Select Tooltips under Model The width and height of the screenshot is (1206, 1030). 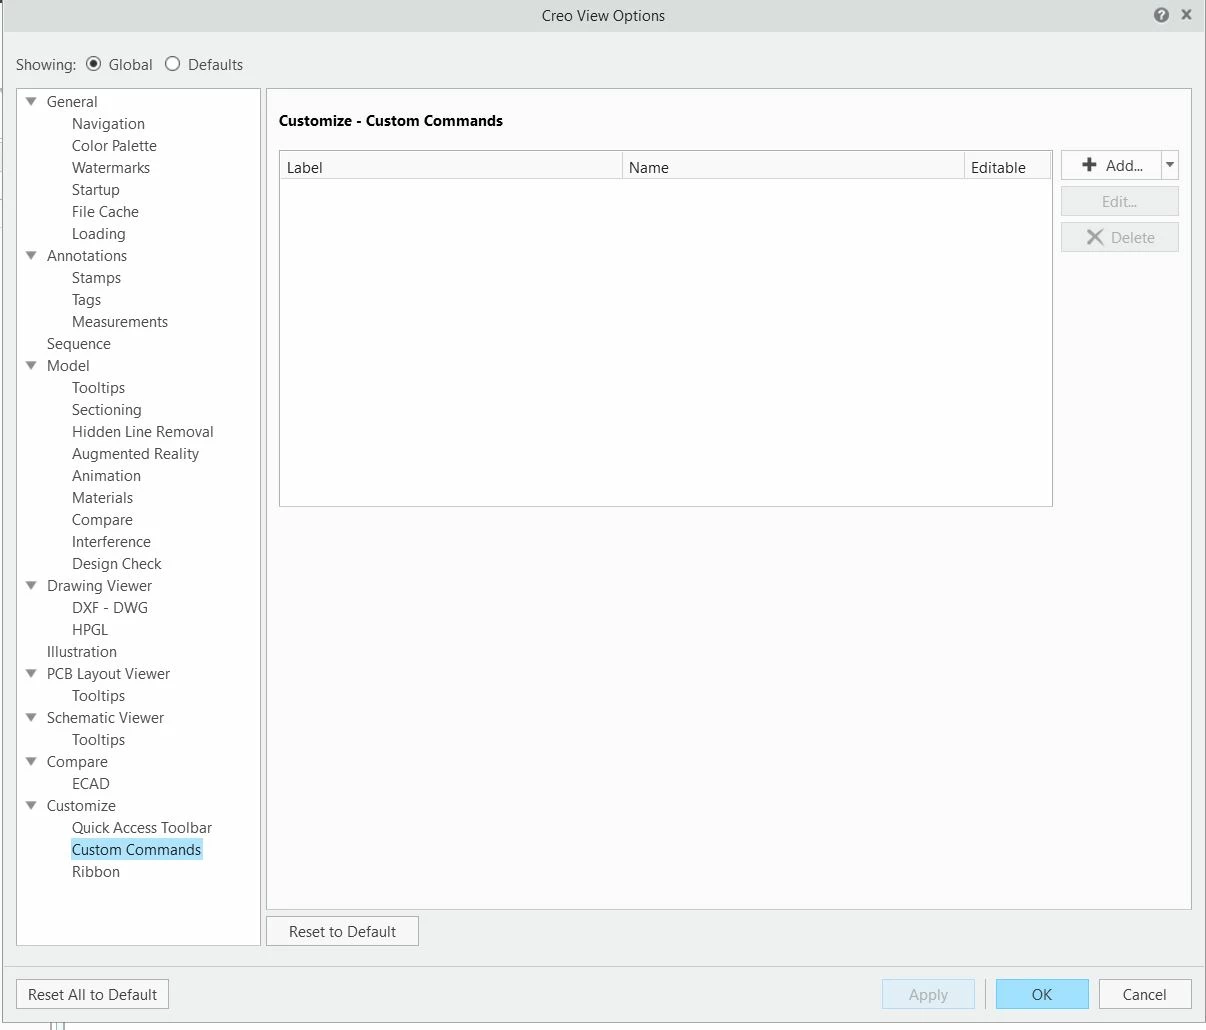pos(98,387)
